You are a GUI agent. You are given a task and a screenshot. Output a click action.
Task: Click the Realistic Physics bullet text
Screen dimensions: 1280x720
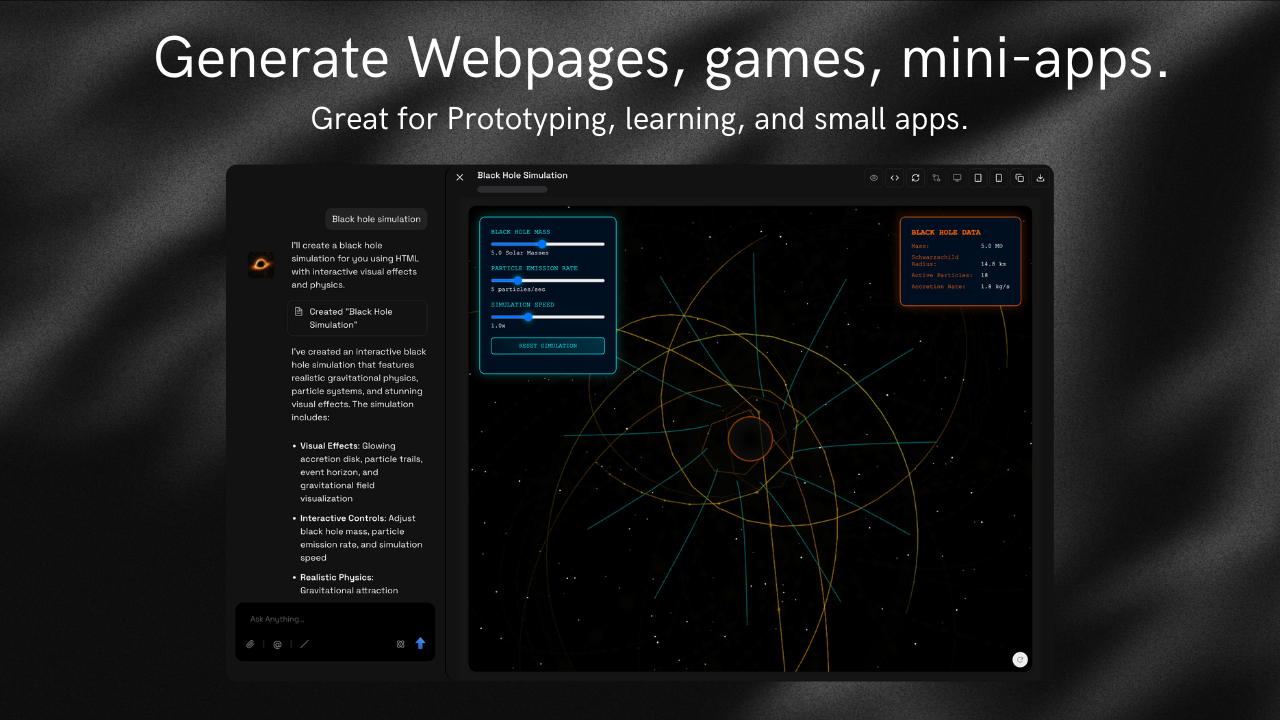[x=350, y=584]
